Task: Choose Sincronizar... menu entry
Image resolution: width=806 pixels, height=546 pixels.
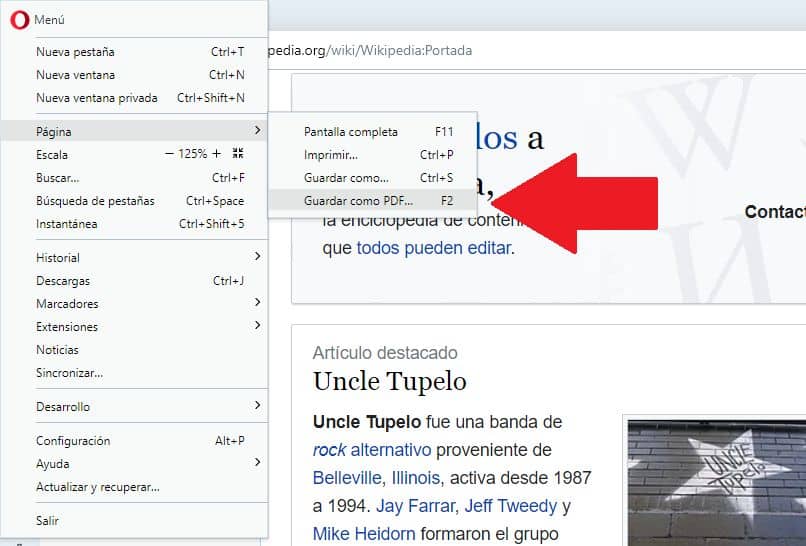Action: 134,373
